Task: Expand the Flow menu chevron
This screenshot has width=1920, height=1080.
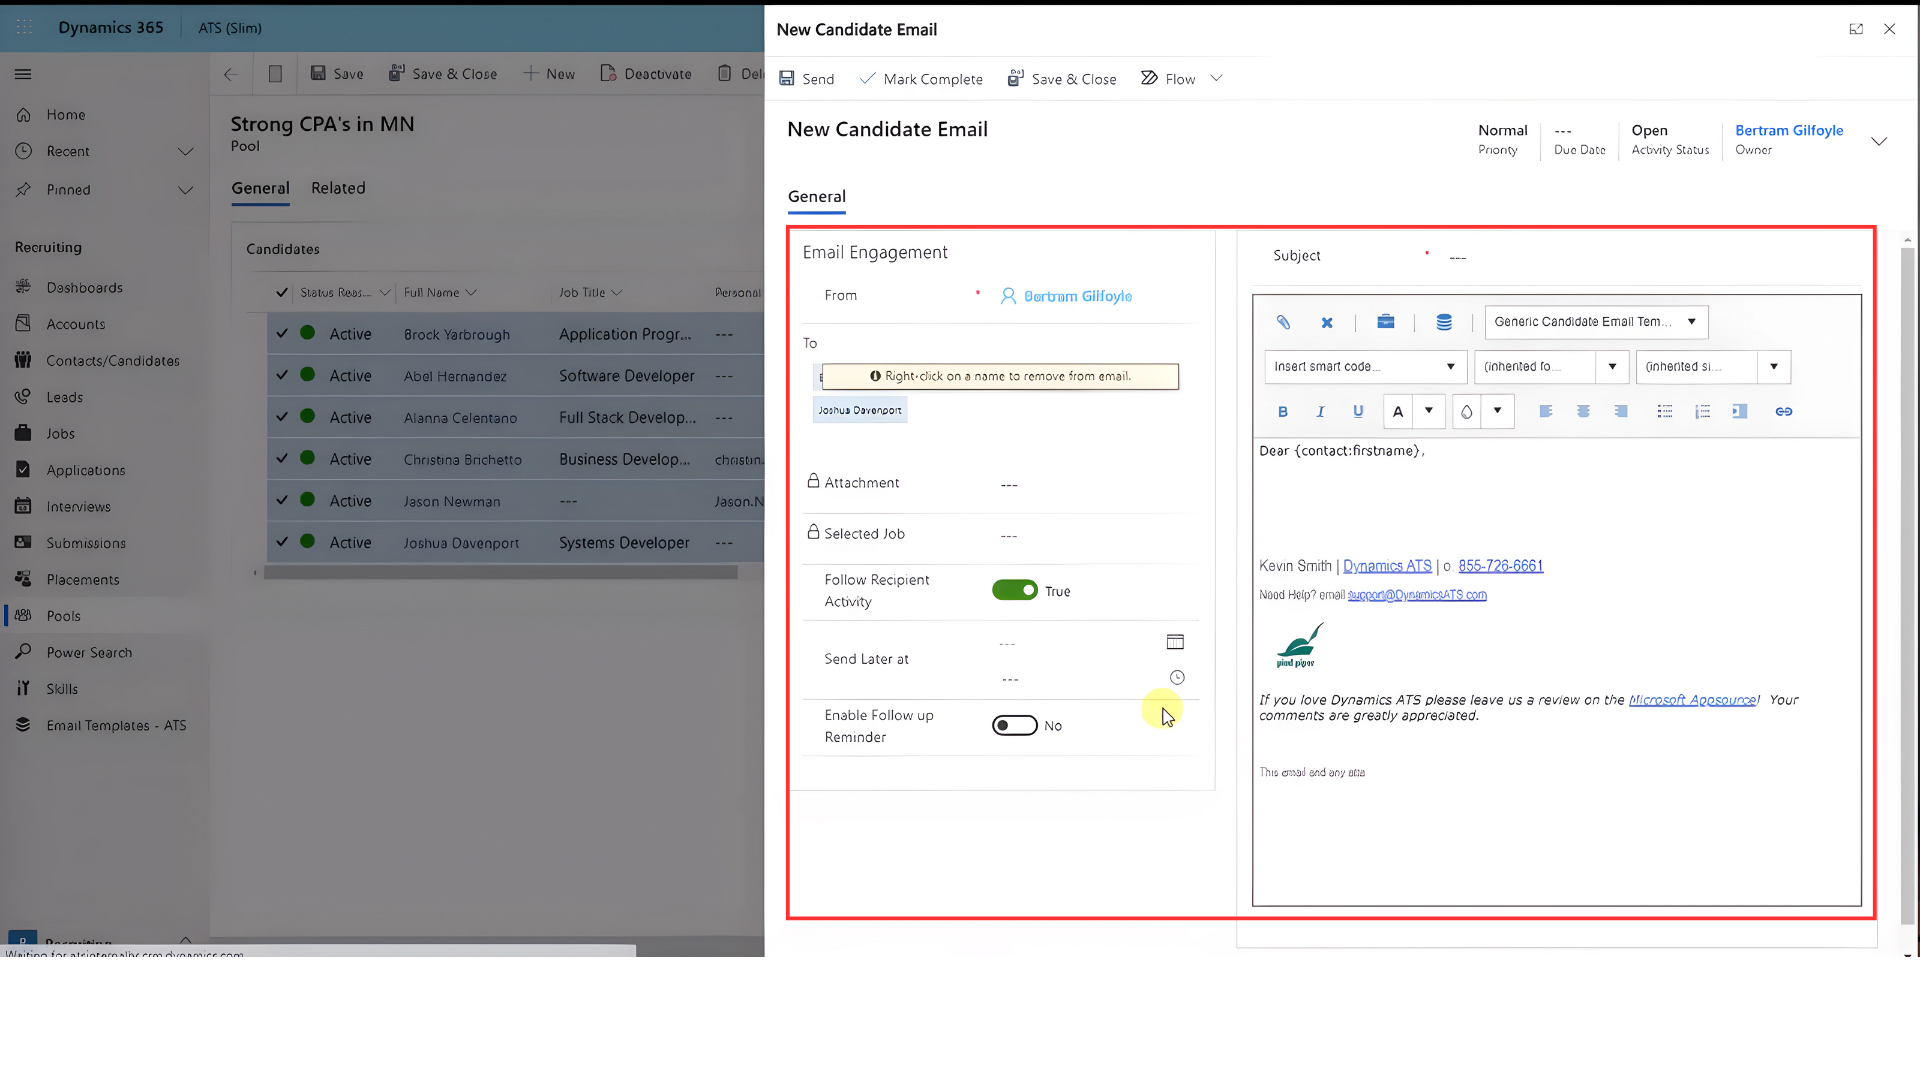Action: [x=1216, y=79]
